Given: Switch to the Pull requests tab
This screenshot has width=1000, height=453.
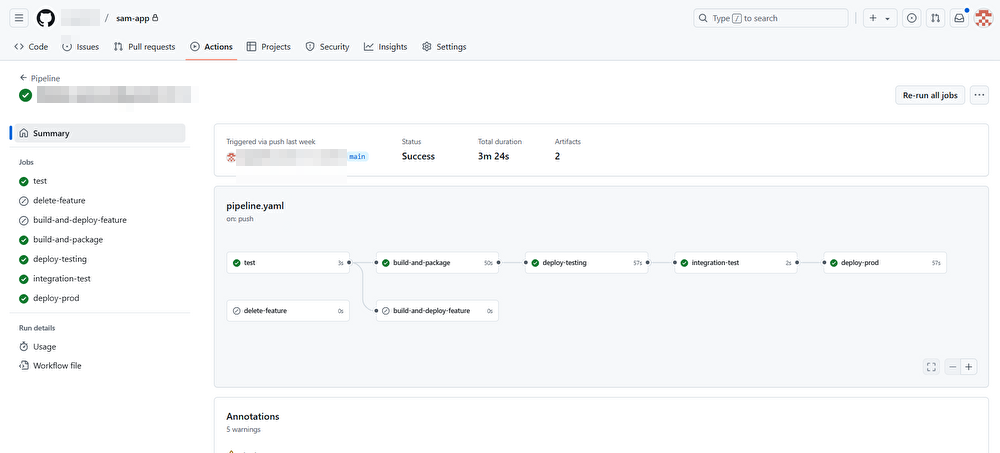Looking at the screenshot, I should (144, 47).
